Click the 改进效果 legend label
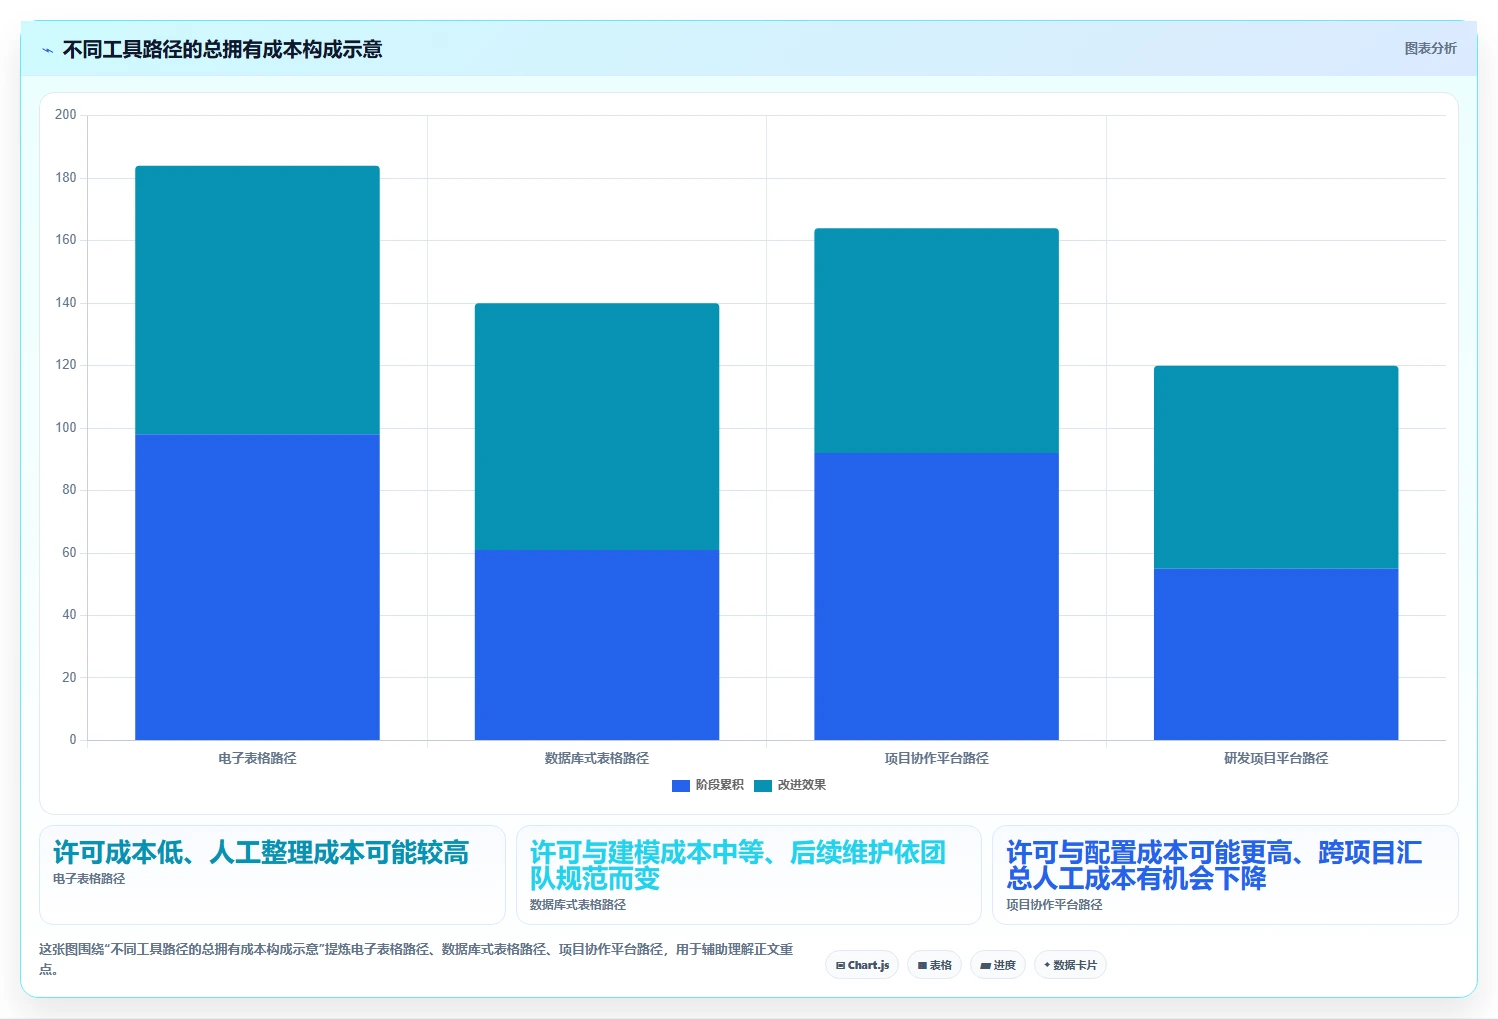1498x1019 pixels. [x=802, y=785]
